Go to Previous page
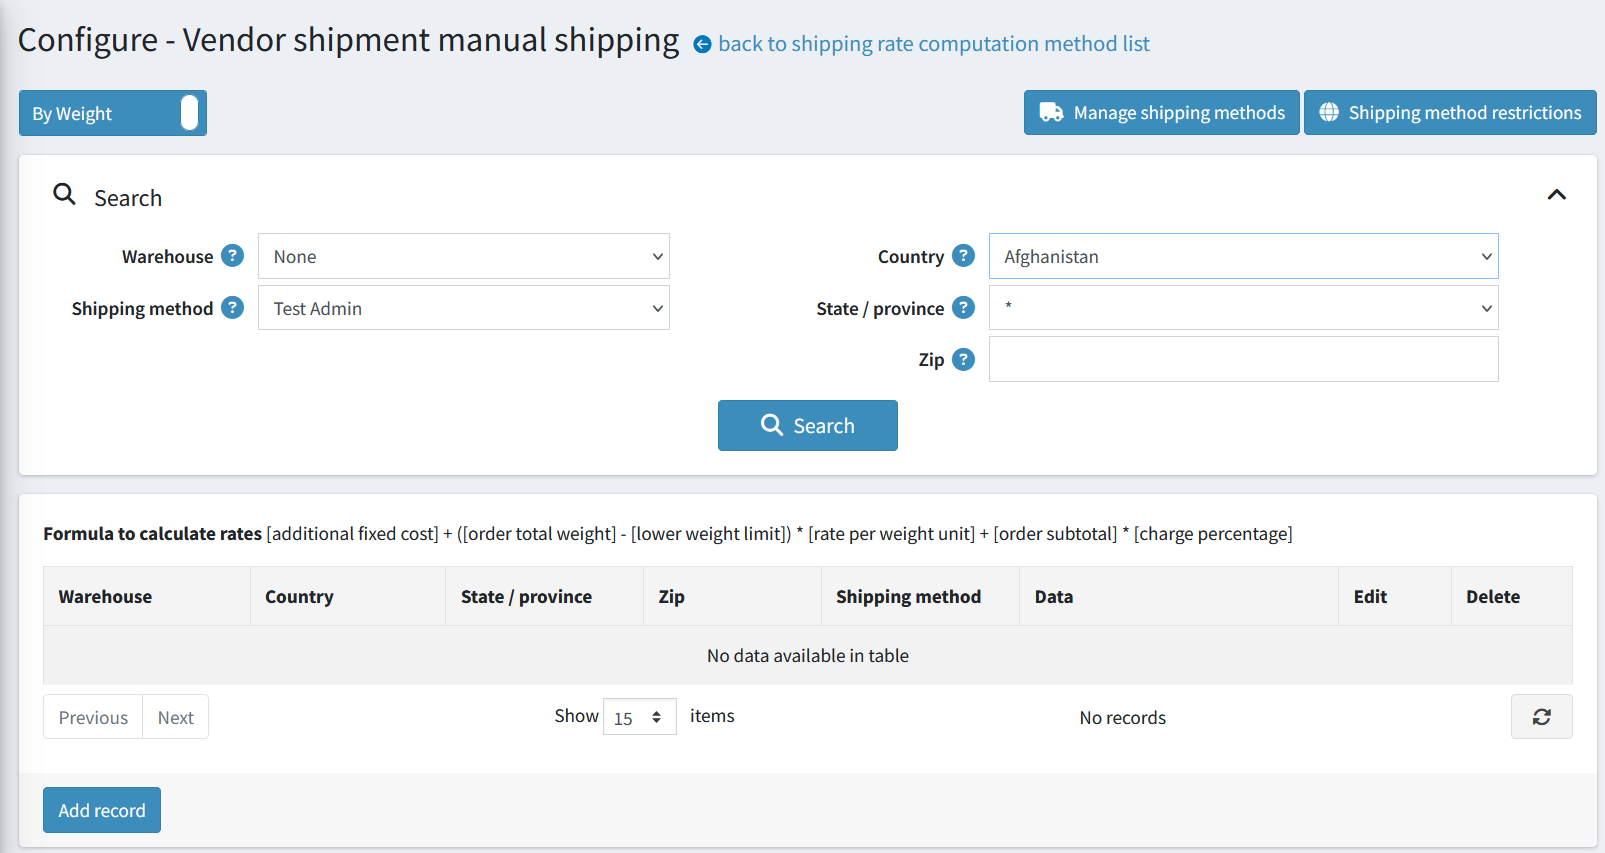The image size is (1605, 853). [93, 717]
